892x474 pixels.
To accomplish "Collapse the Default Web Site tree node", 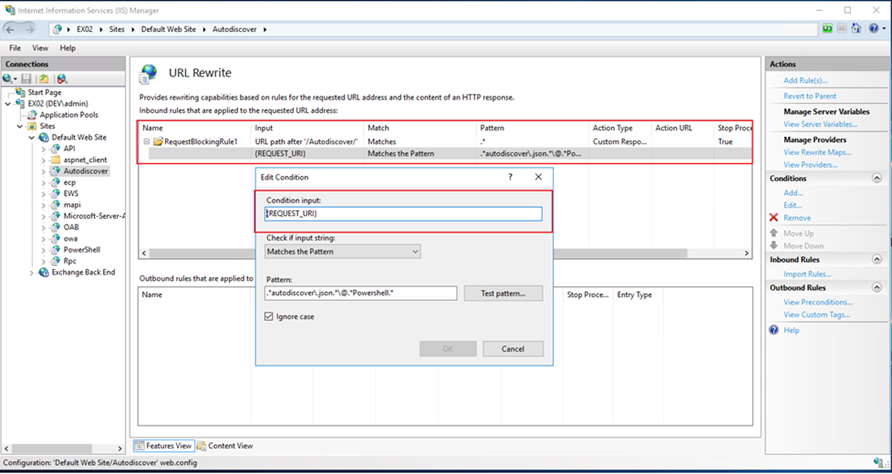I will tap(33, 137).
